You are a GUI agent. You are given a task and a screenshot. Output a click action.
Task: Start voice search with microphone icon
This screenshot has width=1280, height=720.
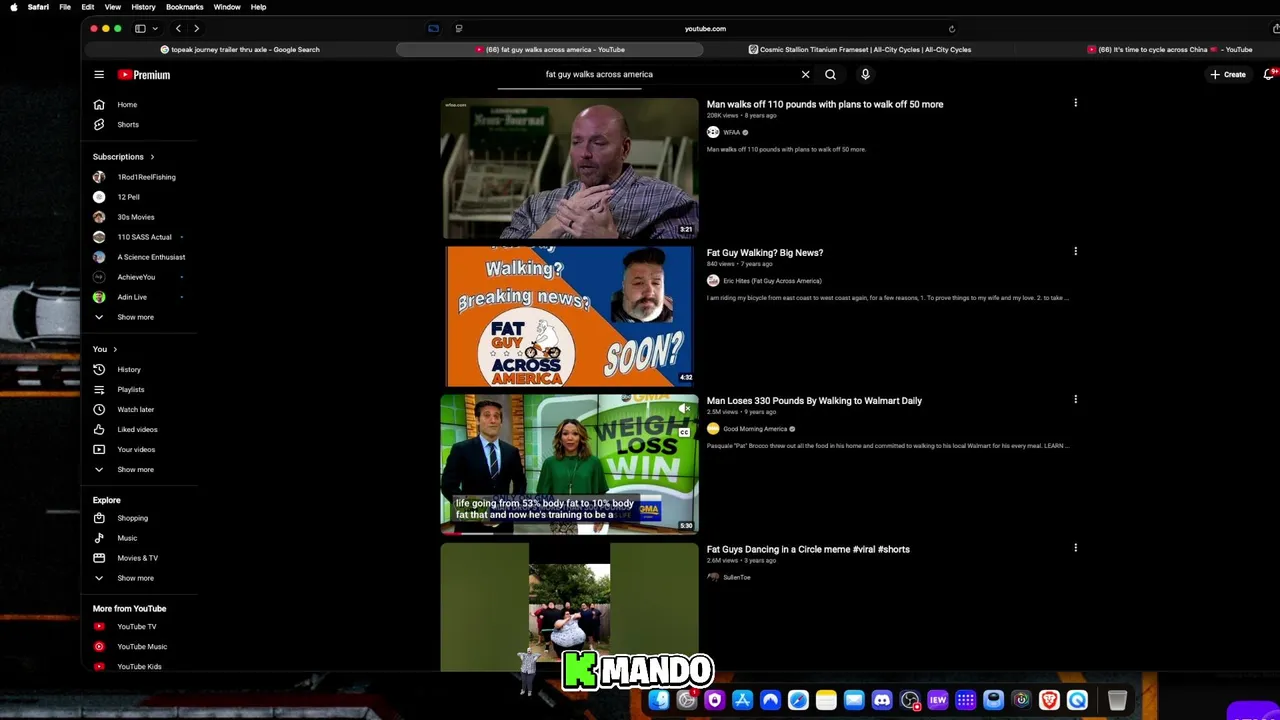click(x=865, y=74)
